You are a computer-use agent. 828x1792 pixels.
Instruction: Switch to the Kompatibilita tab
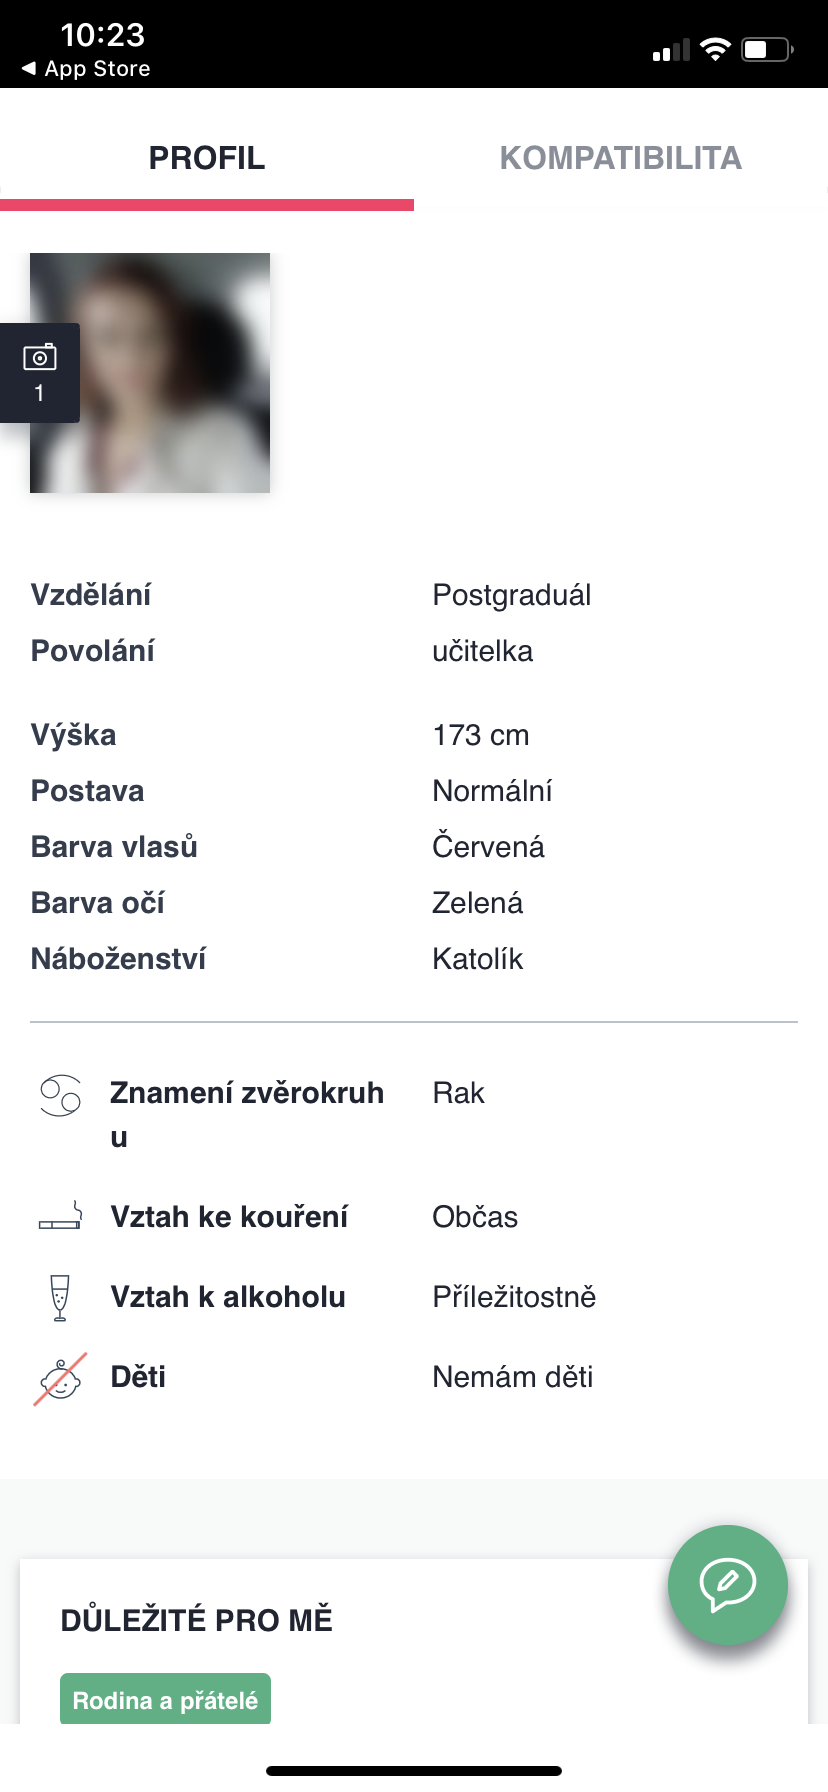coord(620,158)
